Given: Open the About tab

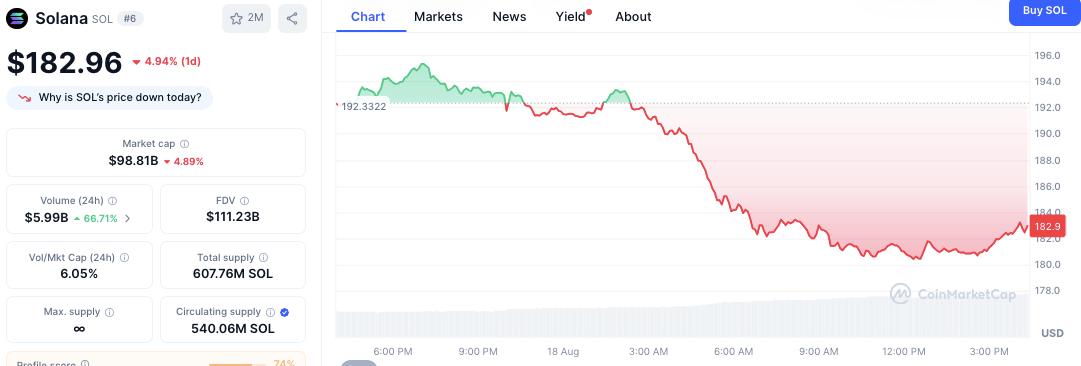Looking at the screenshot, I should (x=633, y=17).
